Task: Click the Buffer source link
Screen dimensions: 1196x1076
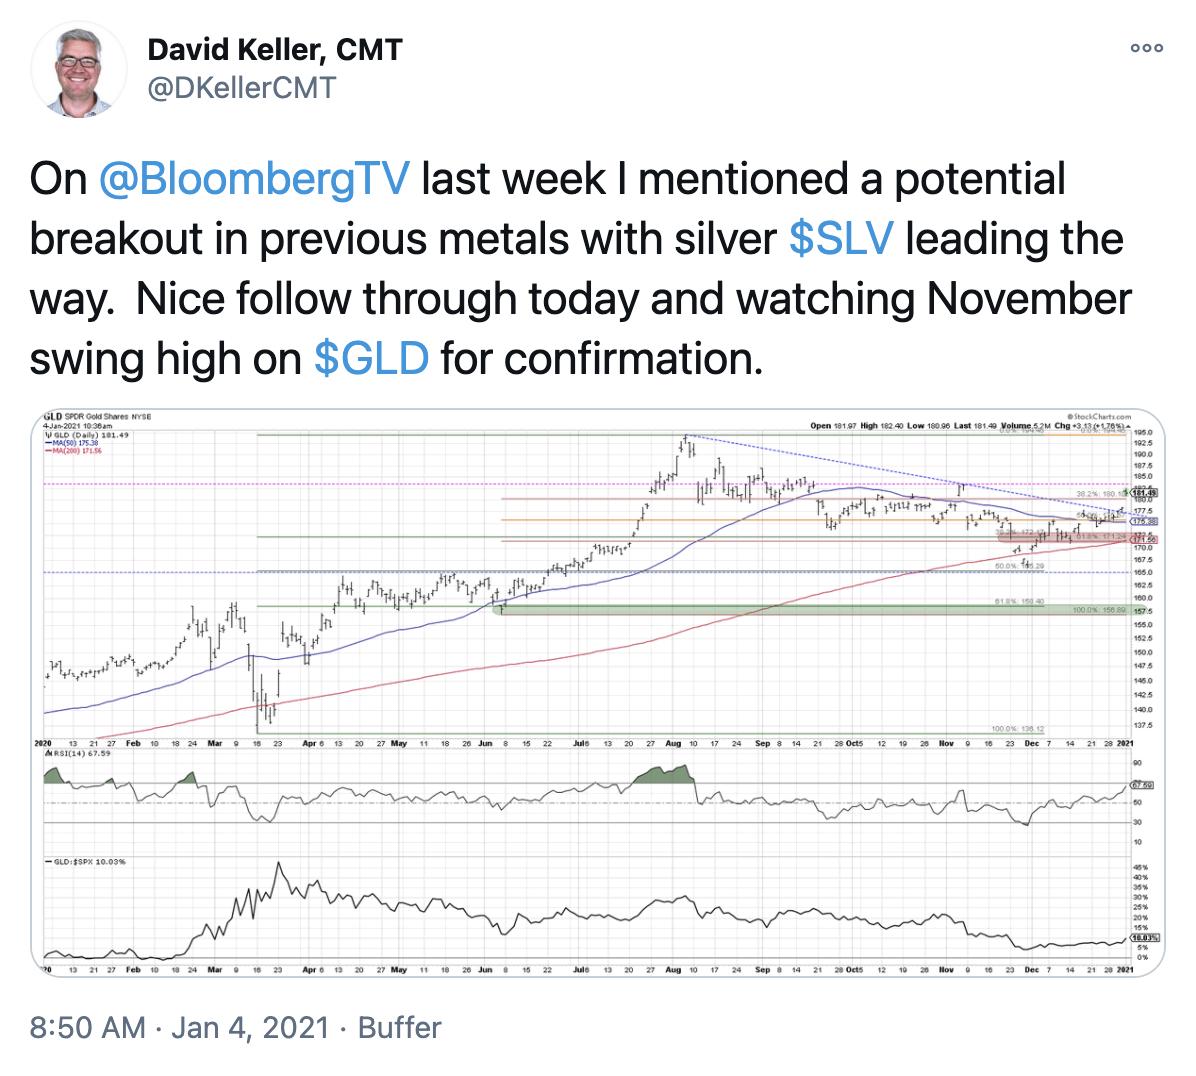Action: [x=400, y=1027]
